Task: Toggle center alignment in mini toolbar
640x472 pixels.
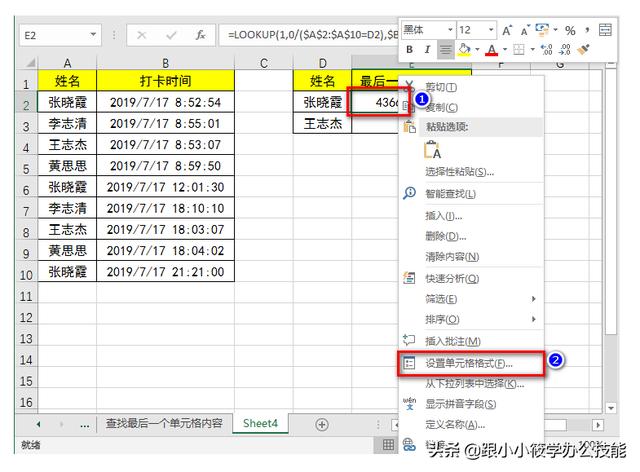Action: click(x=445, y=50)
